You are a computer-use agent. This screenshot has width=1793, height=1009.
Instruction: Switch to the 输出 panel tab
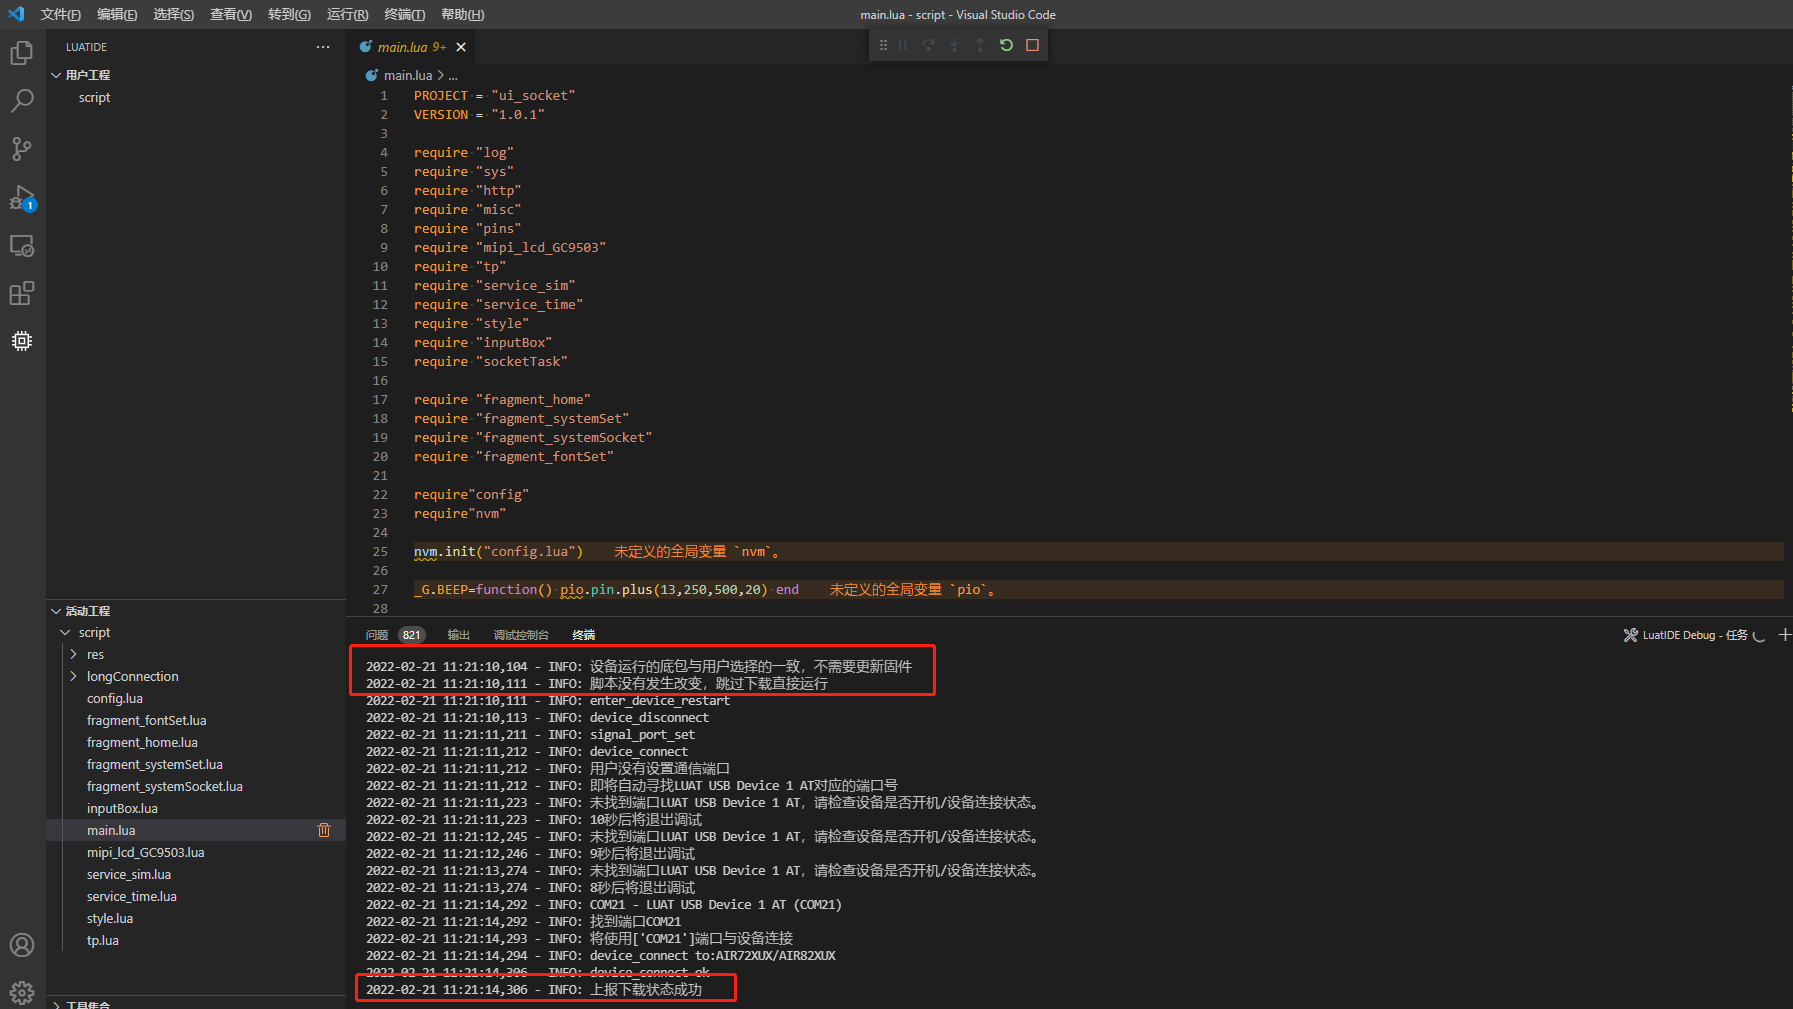tap(459, 635)
